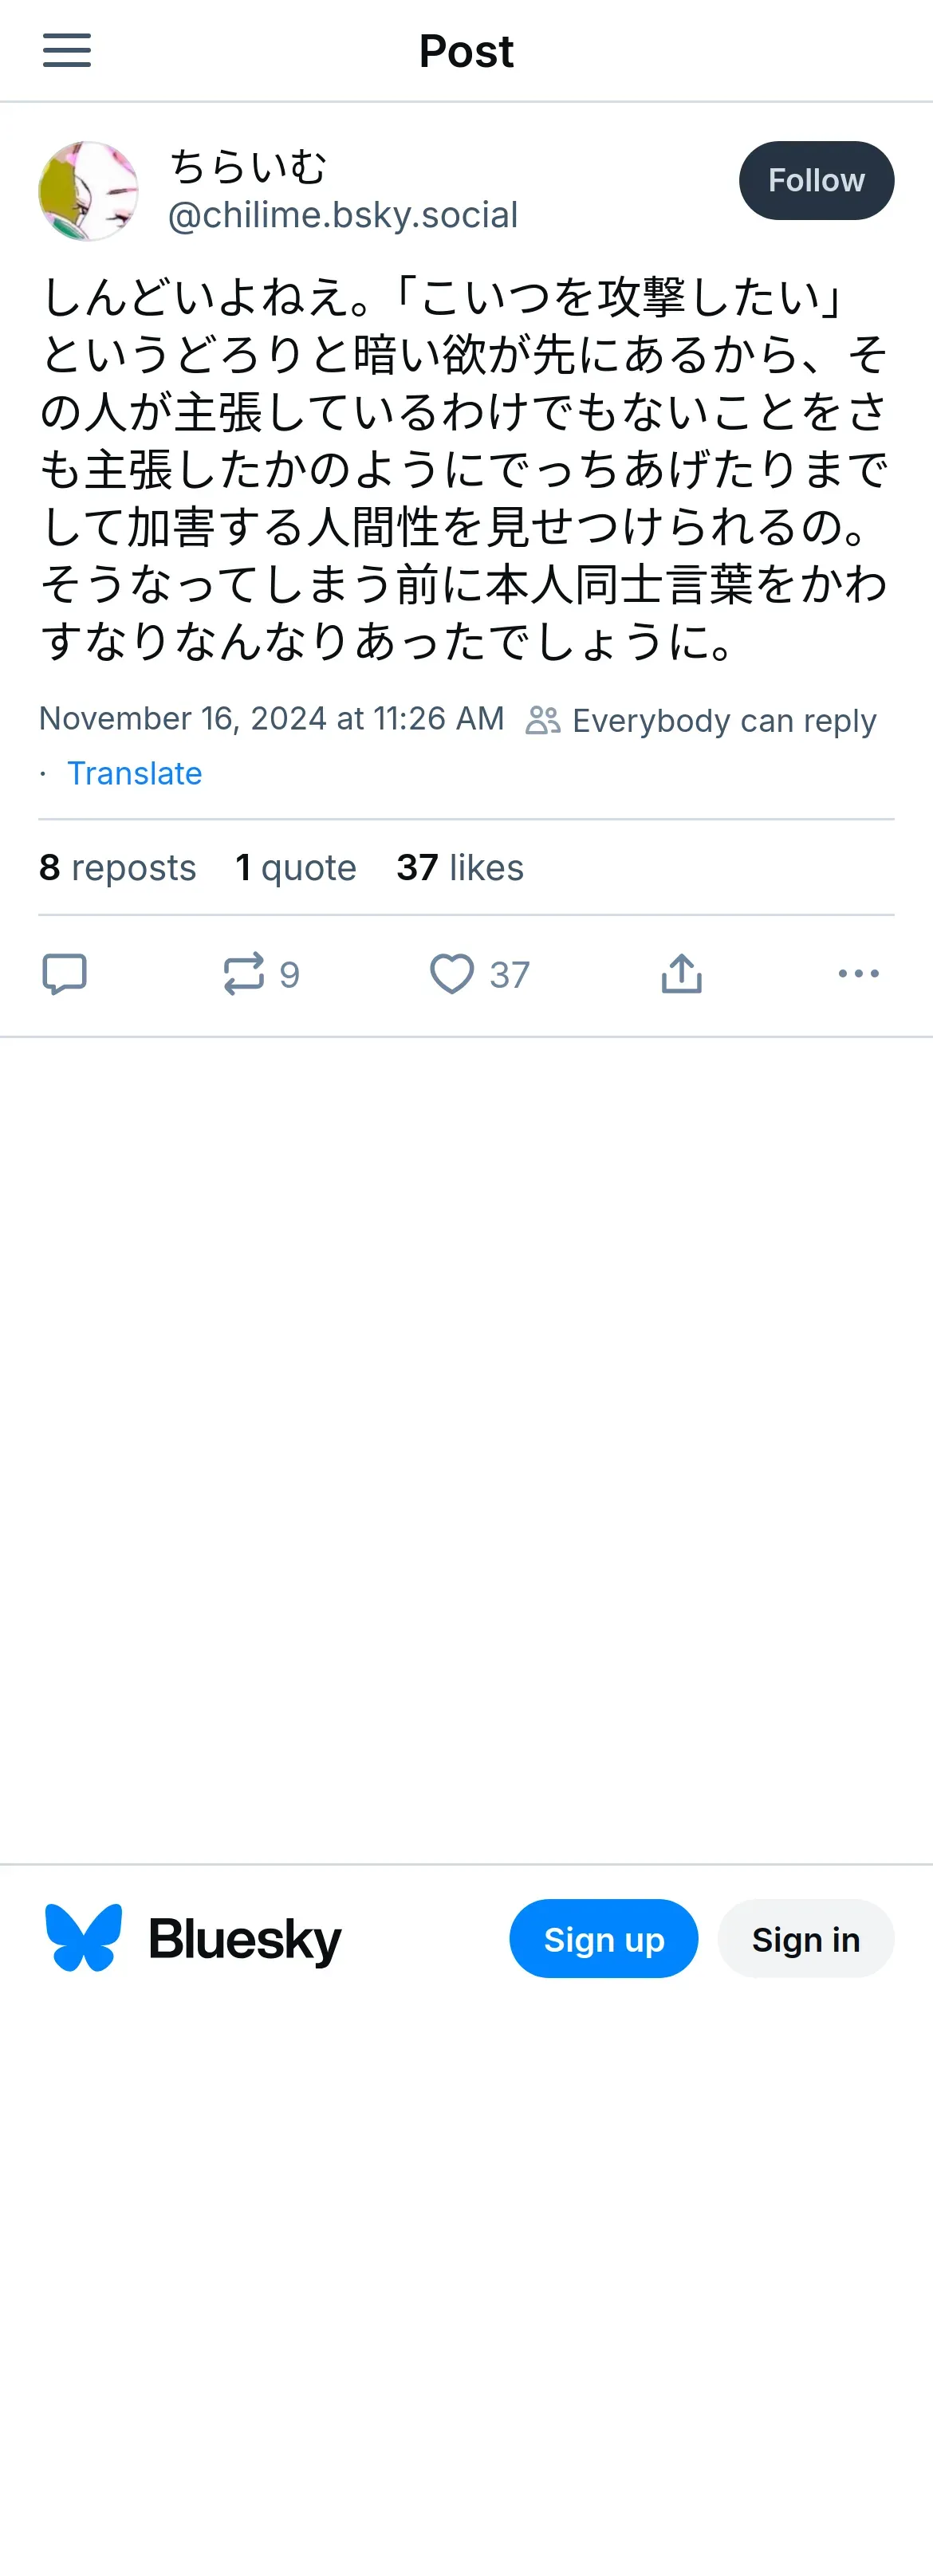This screenshot has width=933, height=2576.
Task: Click the Bluesky wordmark text in the footer
Action: tap(245, 1938)
